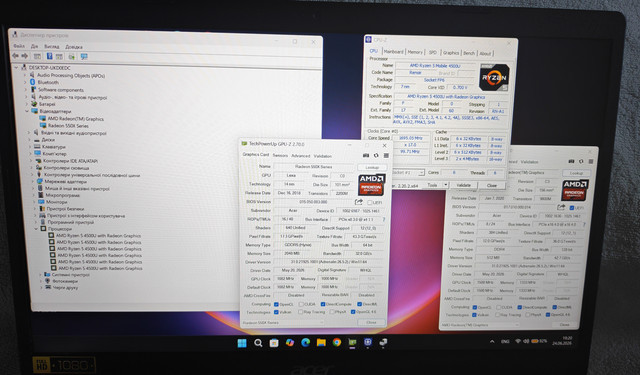640x375 pixels.
Task: Click the Windows Start button on the taskbar
Action: point(242,343)
